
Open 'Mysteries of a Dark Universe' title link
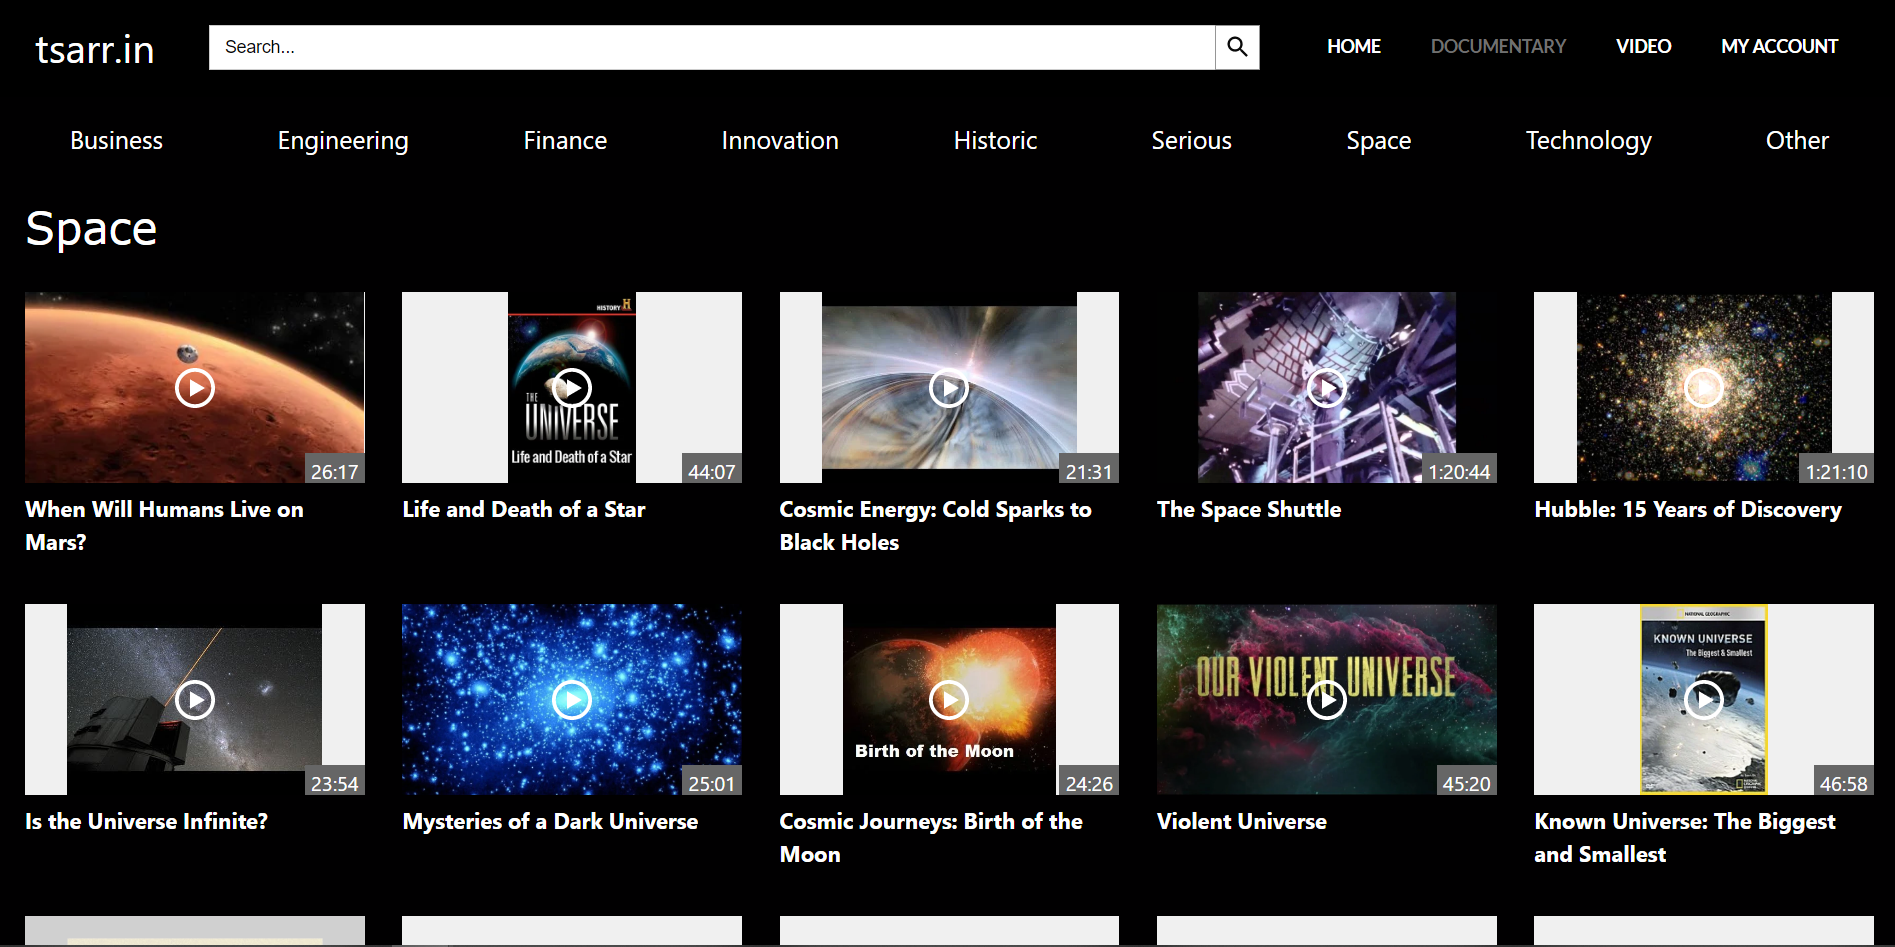(550, 822)
